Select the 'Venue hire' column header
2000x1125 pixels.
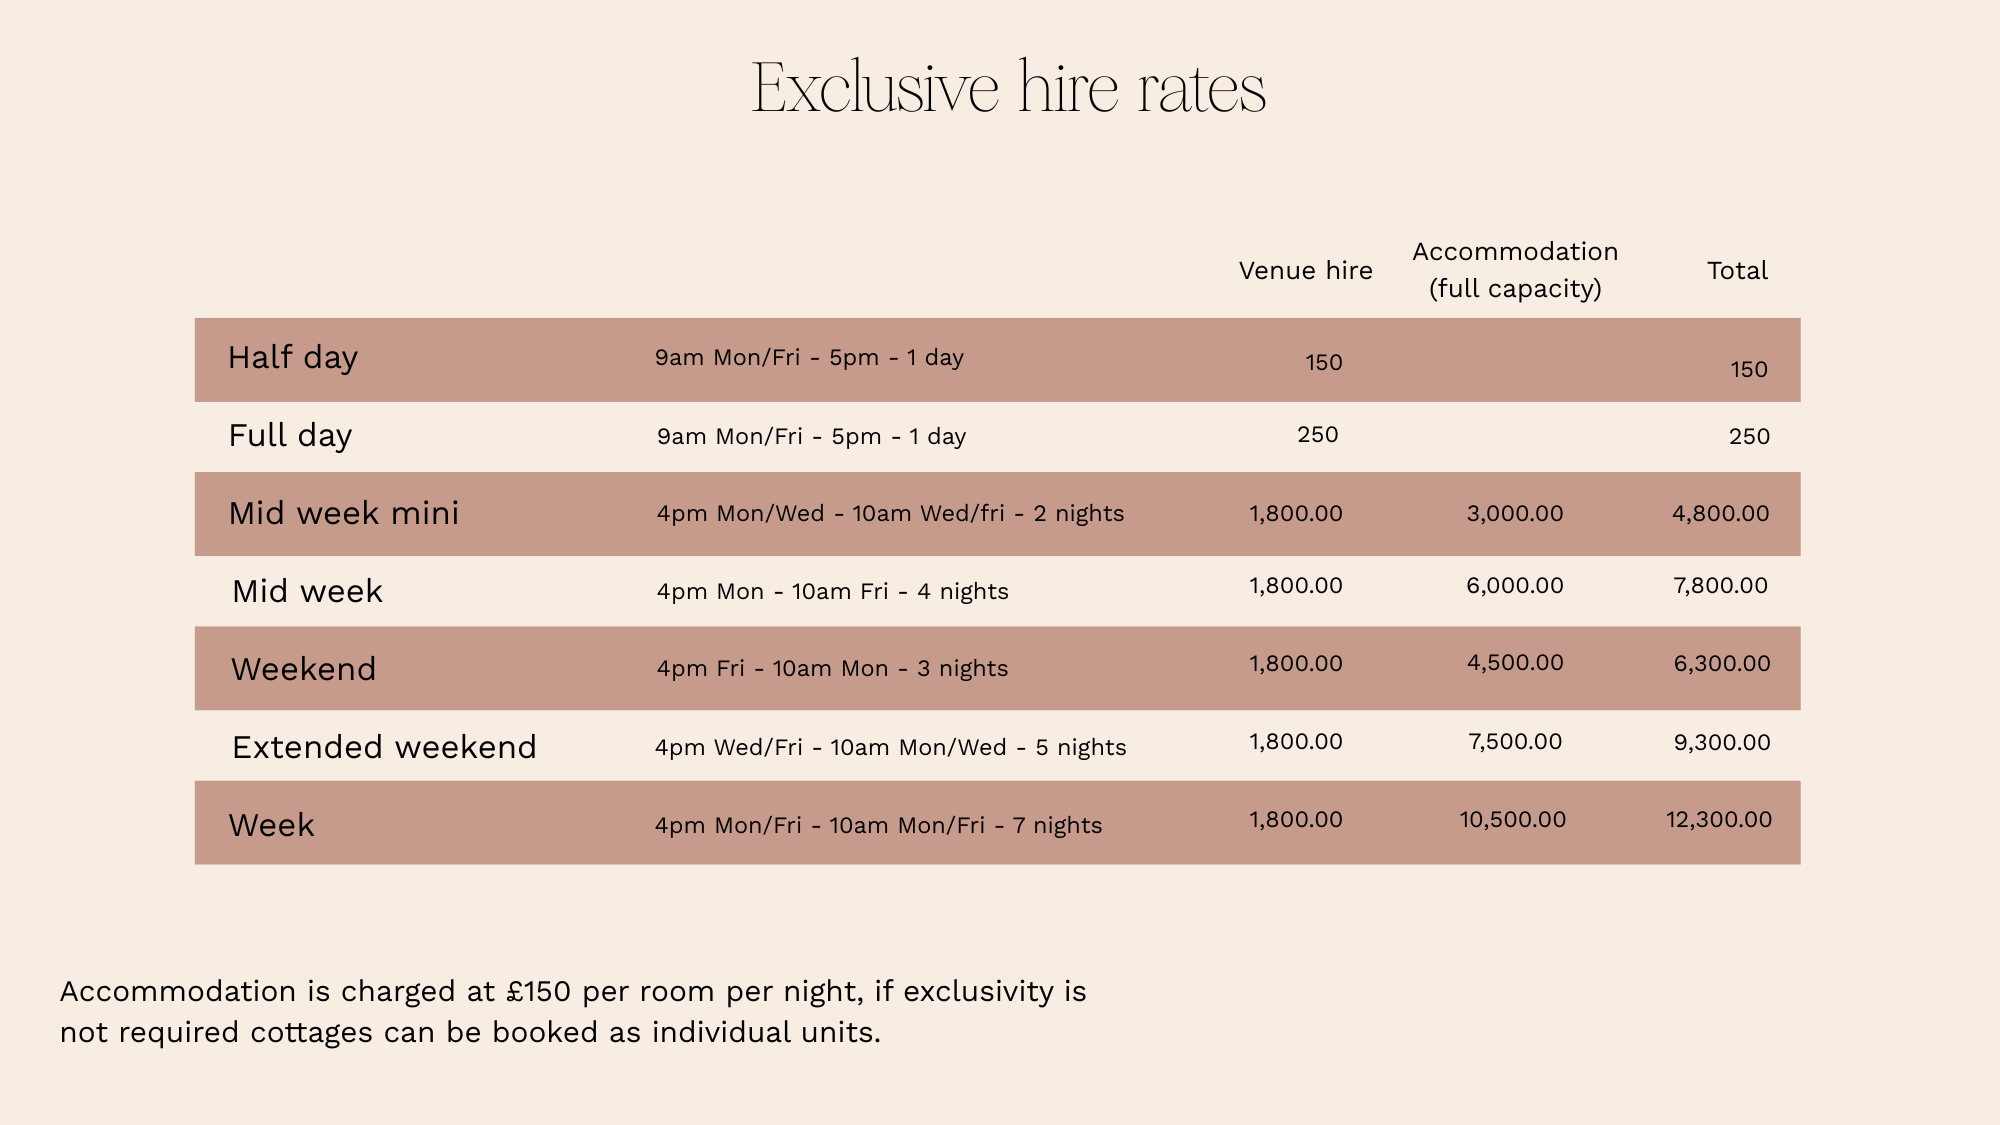(x=1305, y=271)
